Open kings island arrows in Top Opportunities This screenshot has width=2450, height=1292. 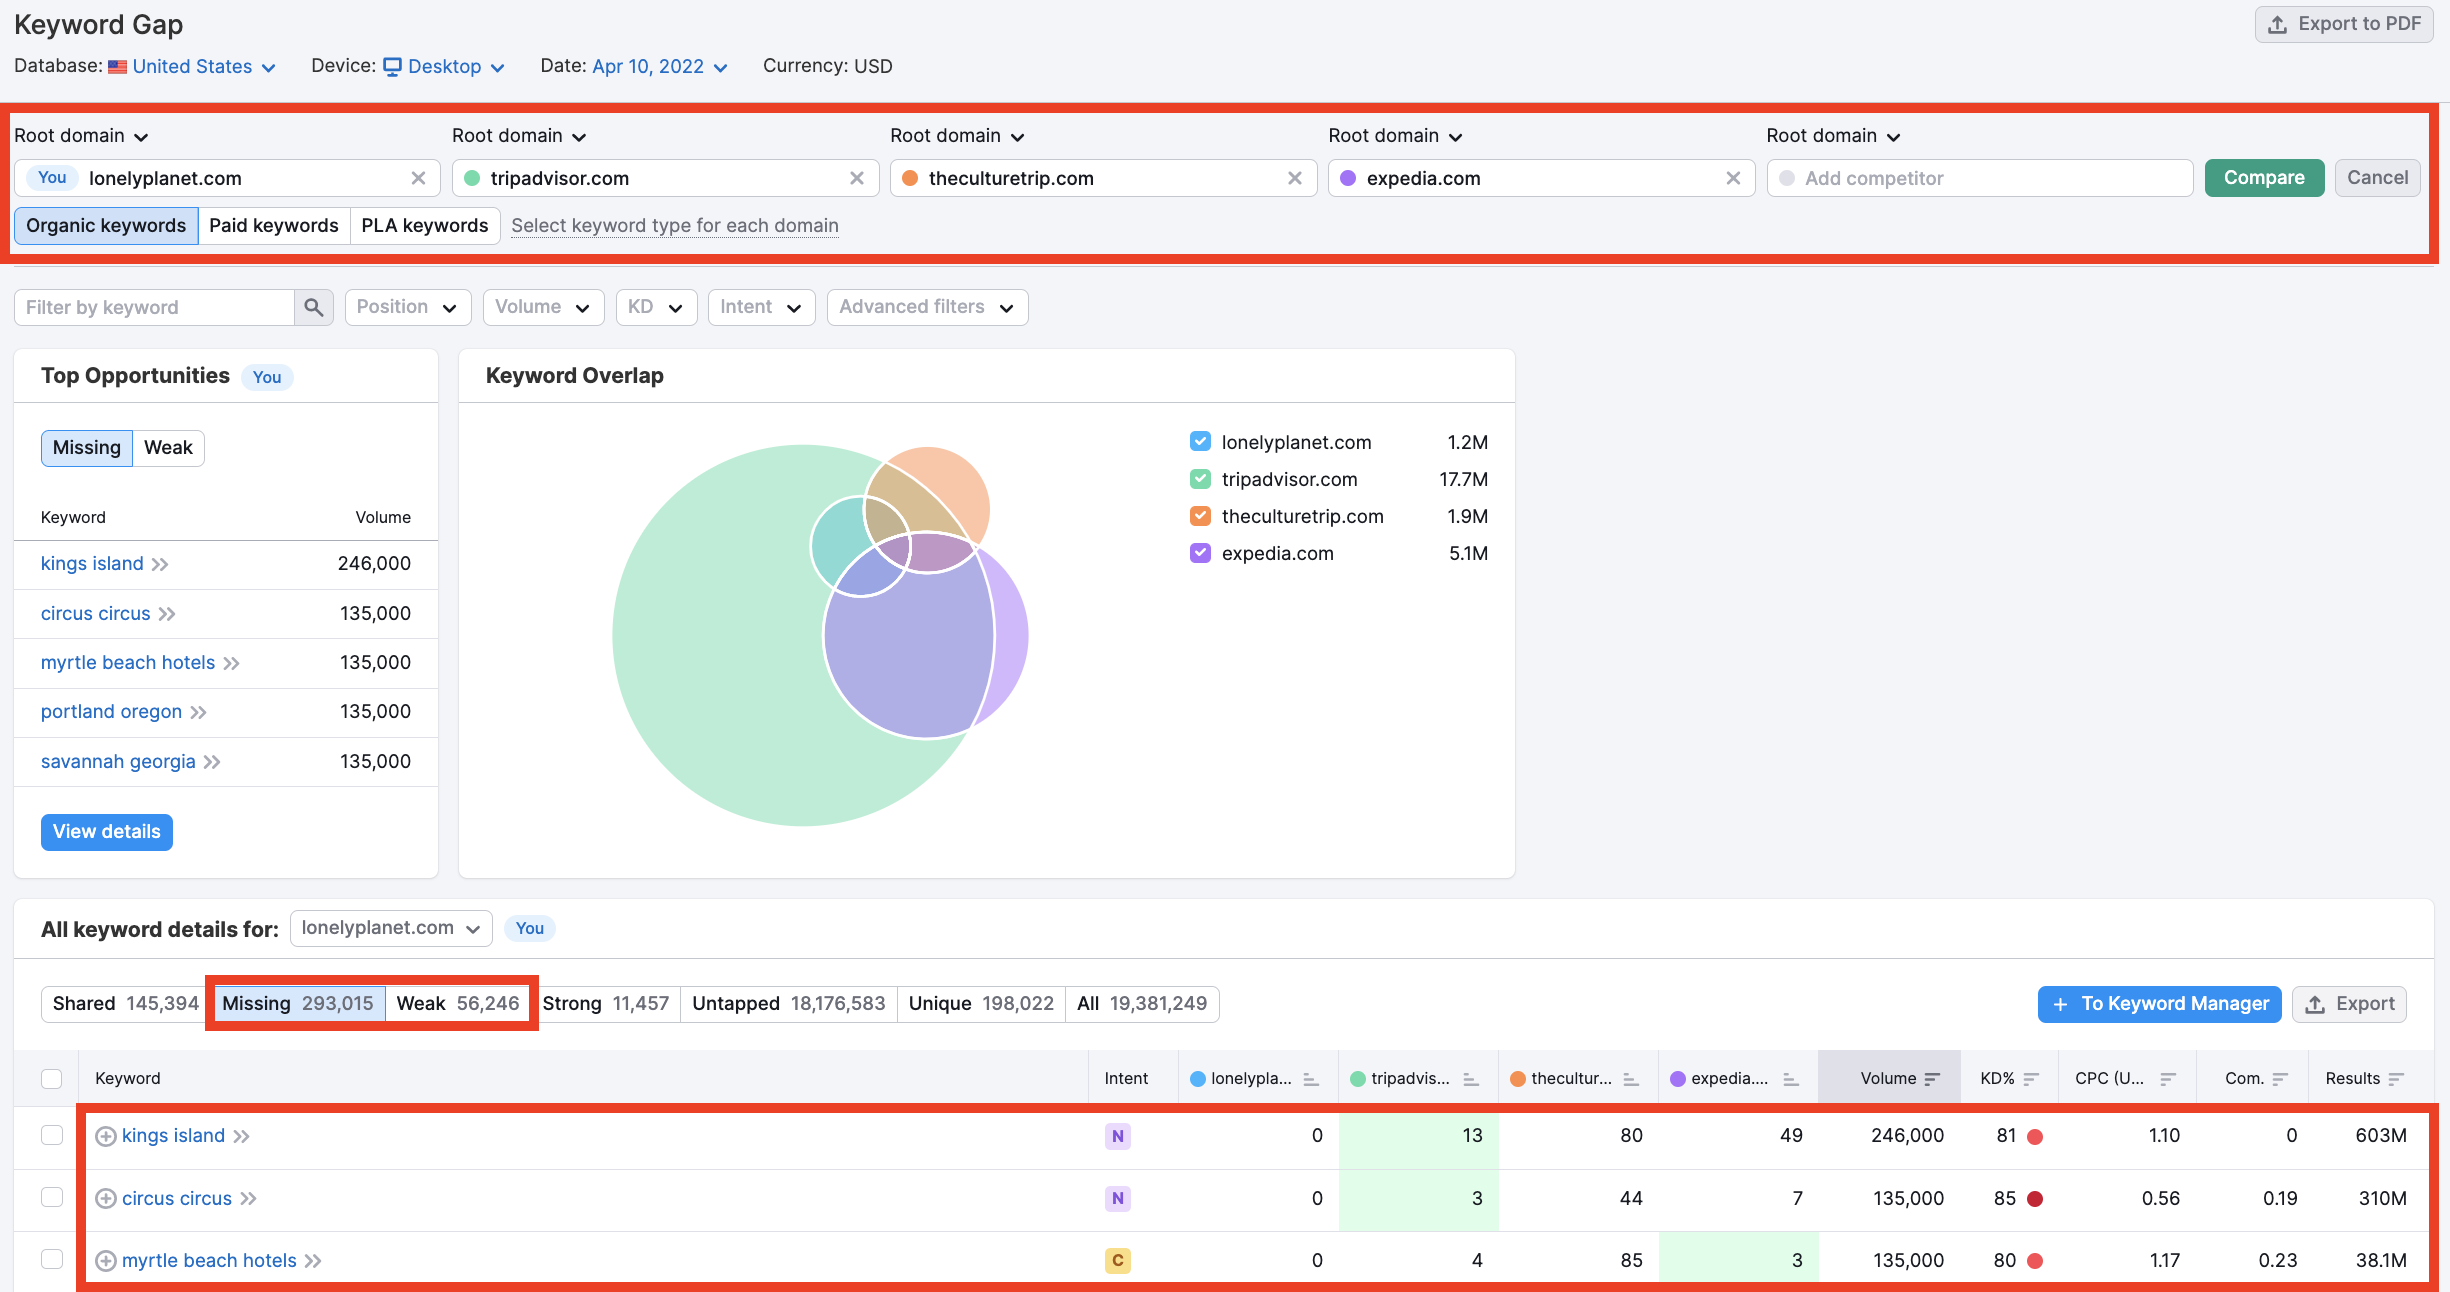click(160, 564)
